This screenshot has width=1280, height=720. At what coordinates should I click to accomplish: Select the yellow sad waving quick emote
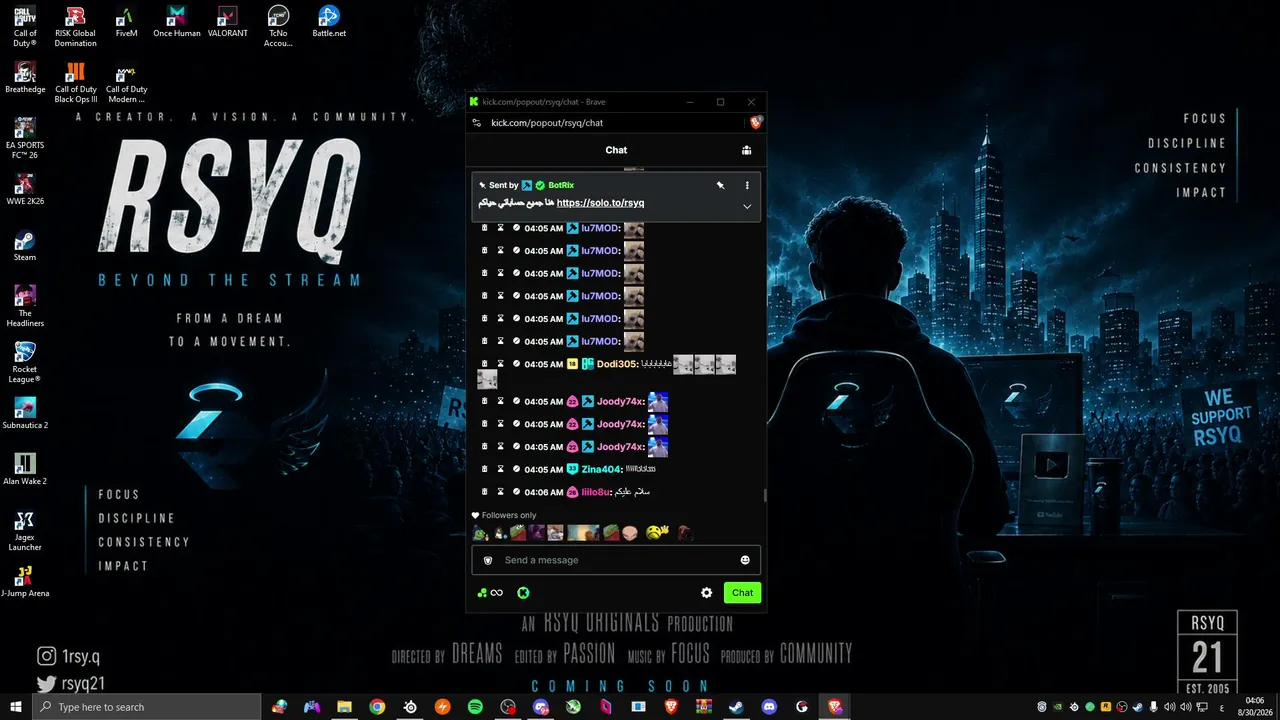pyautogui.click(x=657, y=532)
